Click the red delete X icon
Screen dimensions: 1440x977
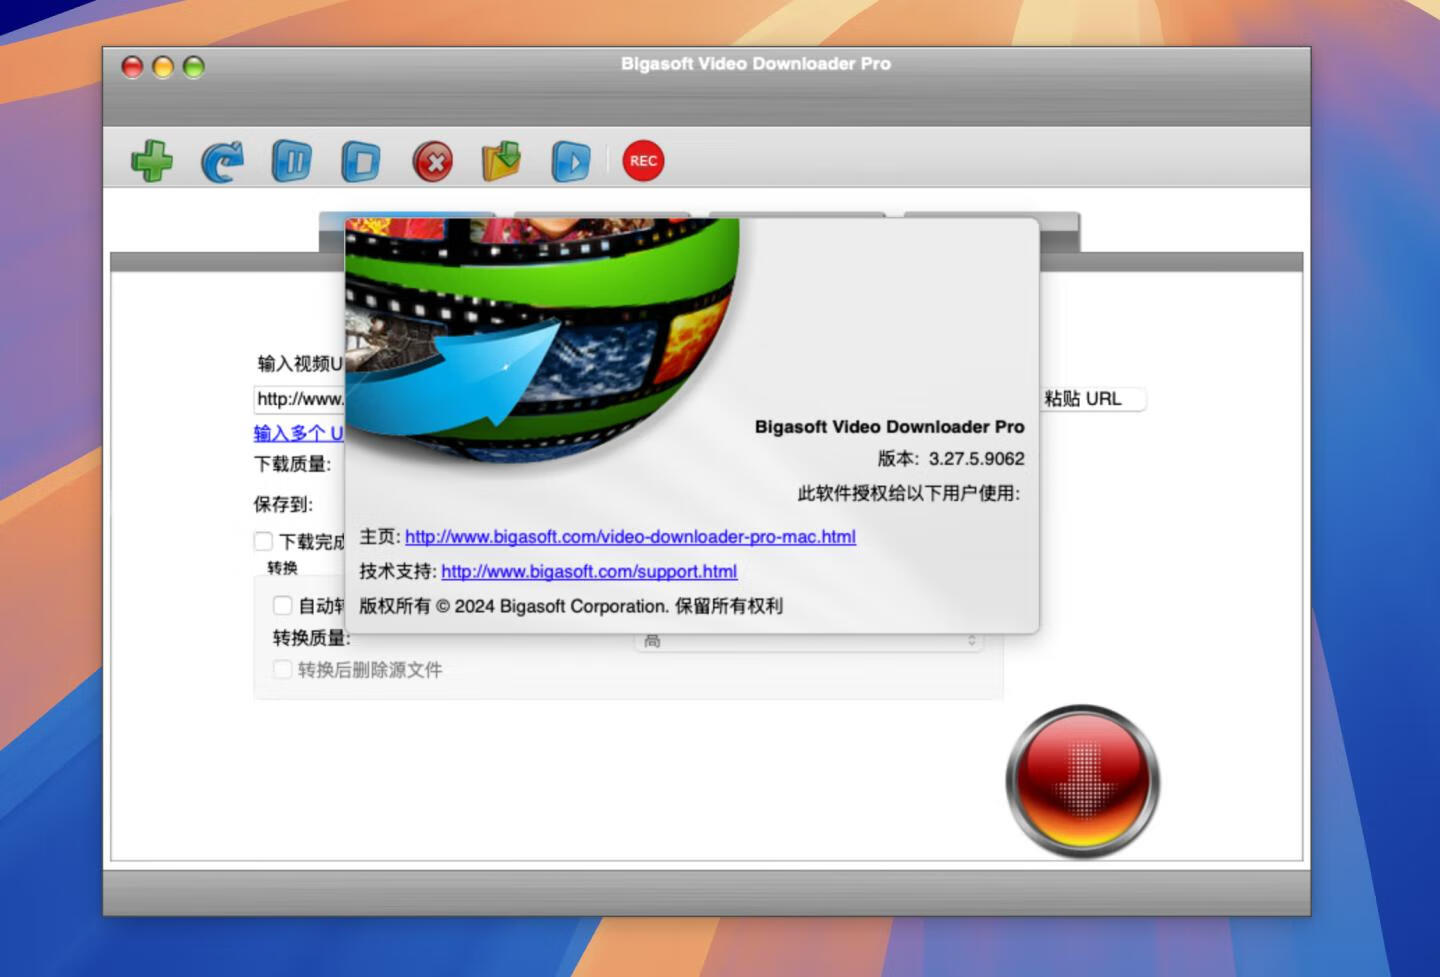point(433,161)
